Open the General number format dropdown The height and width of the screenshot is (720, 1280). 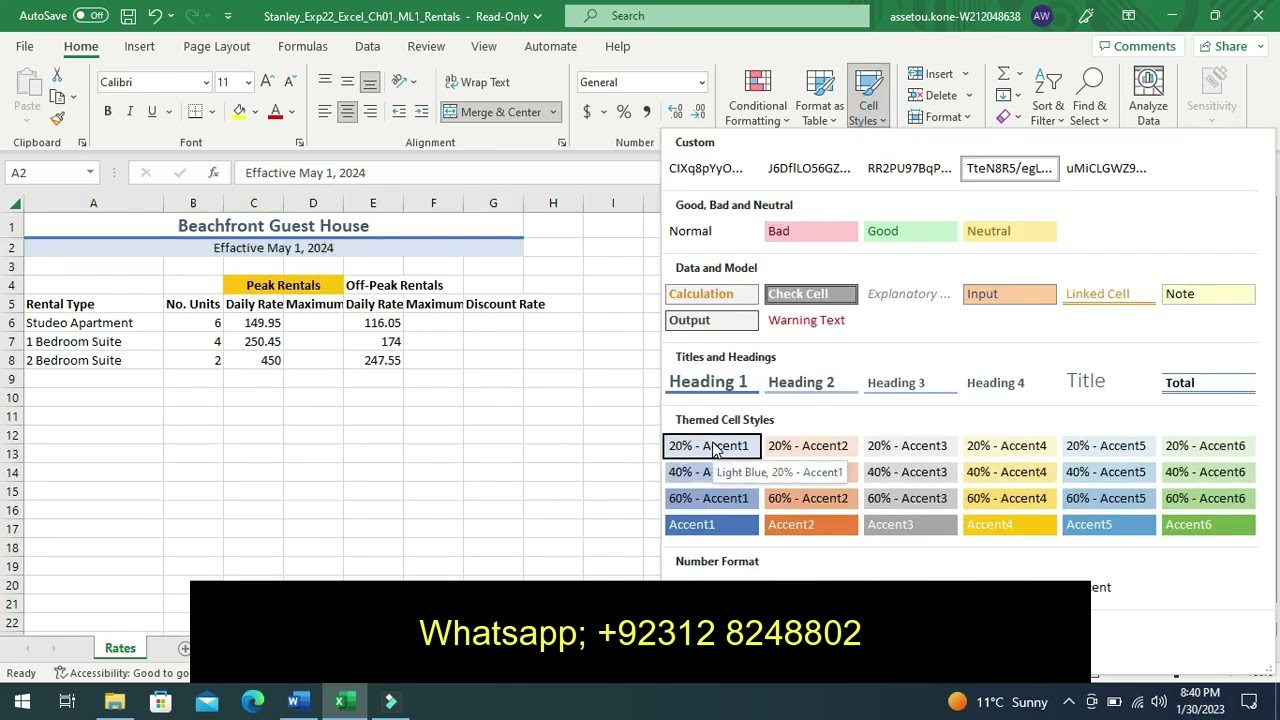coord(702,82)
